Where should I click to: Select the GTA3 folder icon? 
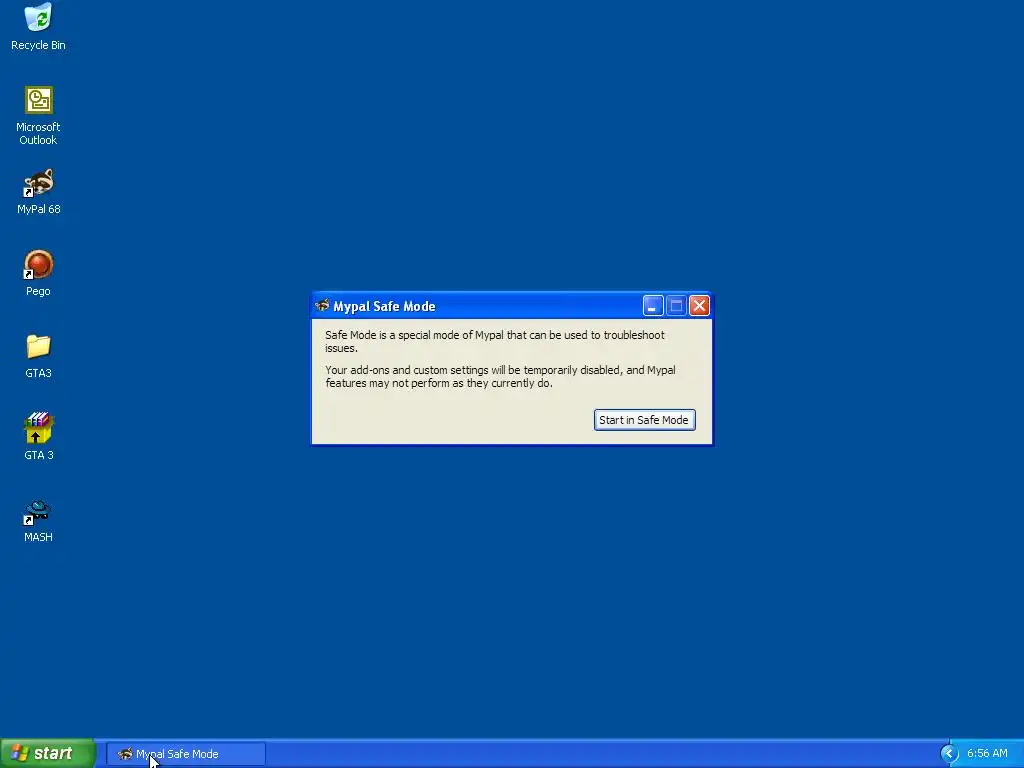(x=39, y=347)
